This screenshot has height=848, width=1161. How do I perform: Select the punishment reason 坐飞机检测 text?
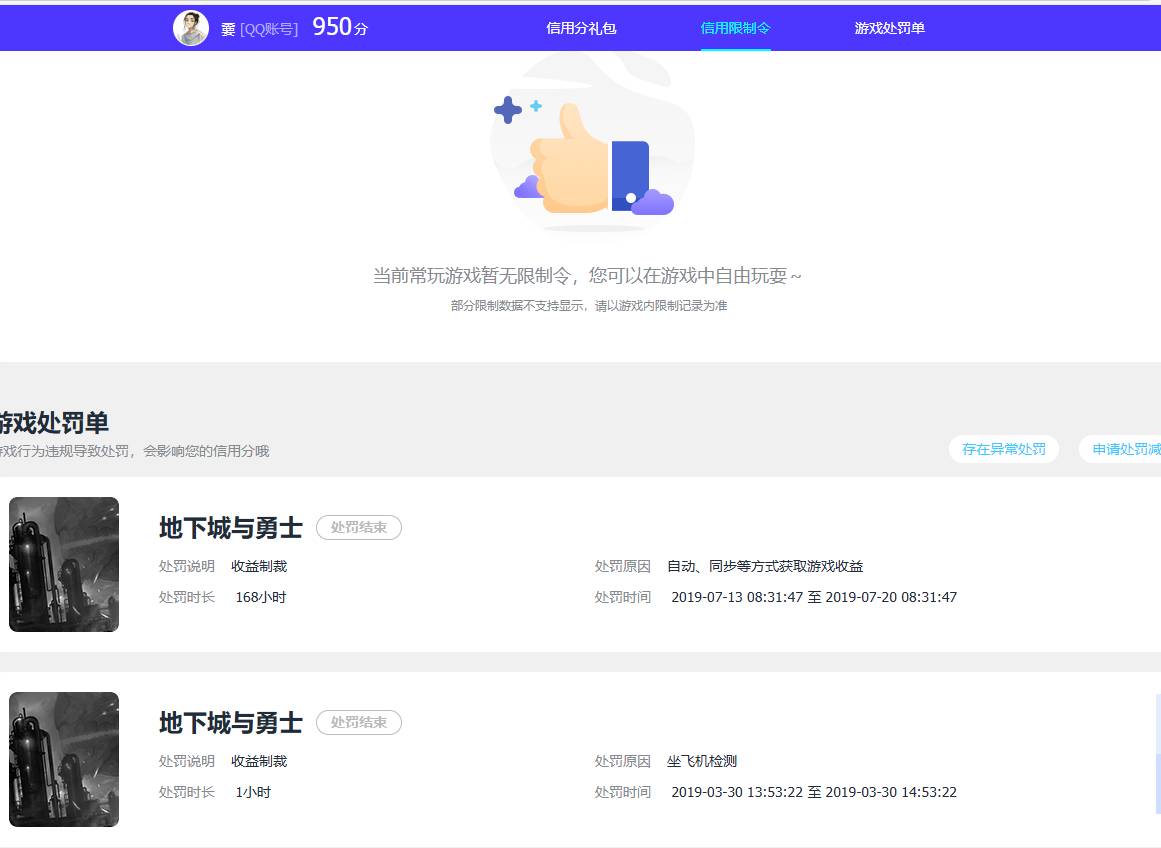pyautogui.click(x=700, y=760)
